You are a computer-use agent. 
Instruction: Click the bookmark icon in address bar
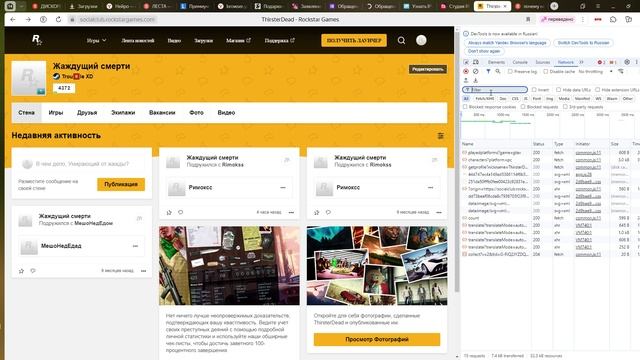coord(528,20)
